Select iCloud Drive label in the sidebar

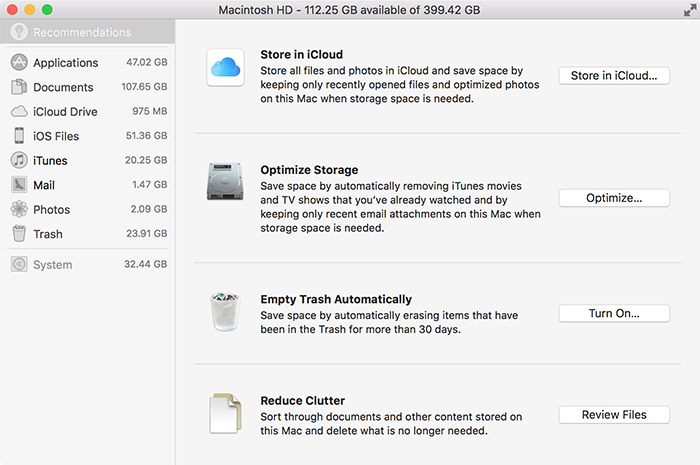coord(65,112)
